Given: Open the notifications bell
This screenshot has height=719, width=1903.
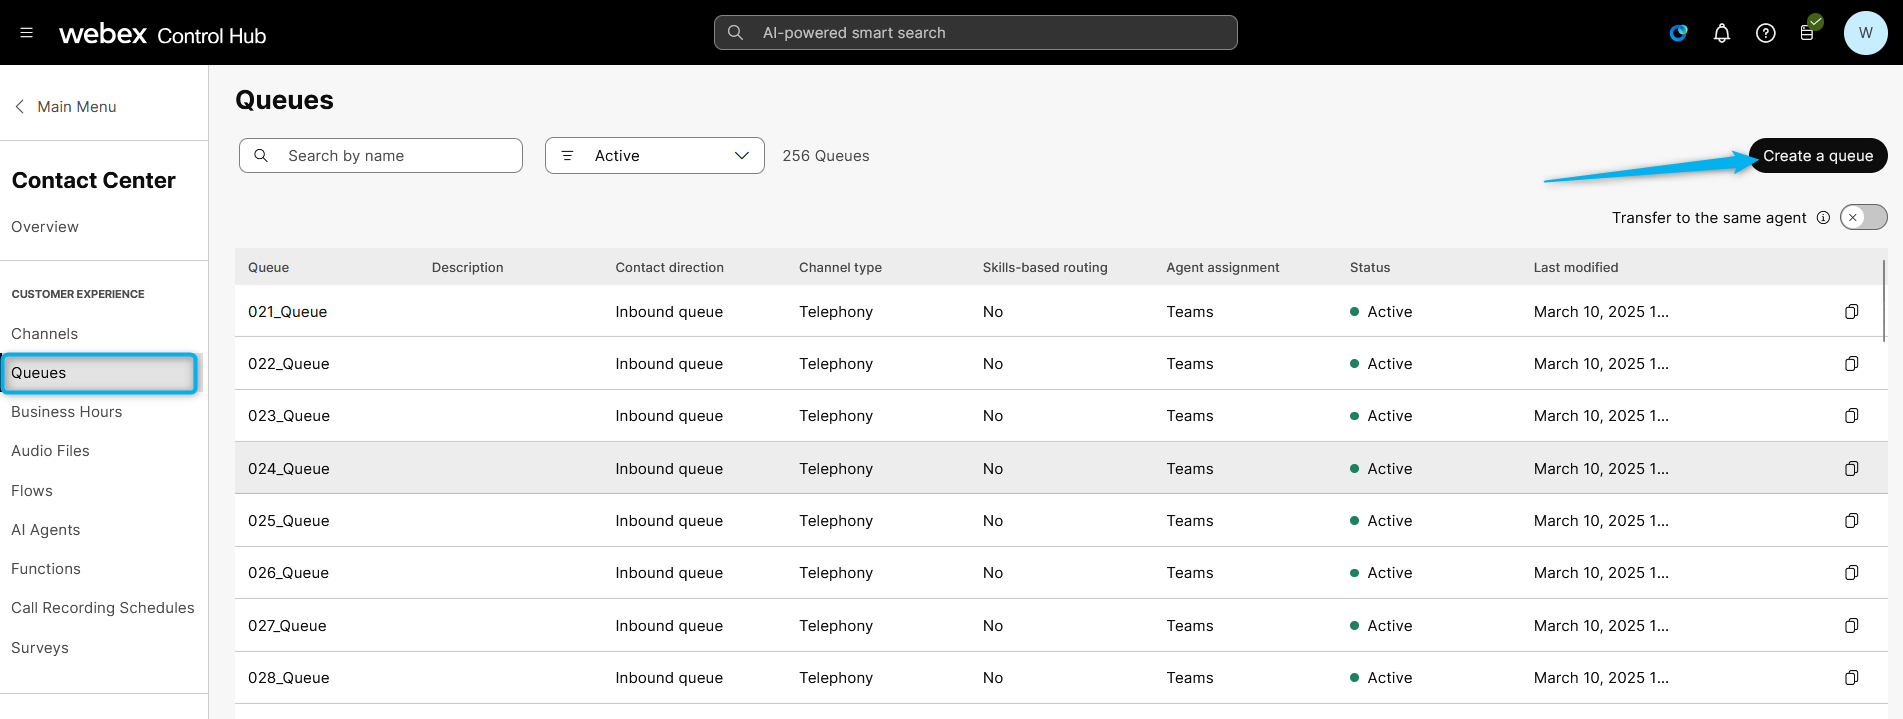Looking at the screenshot, I should [x=1722, y=33].
